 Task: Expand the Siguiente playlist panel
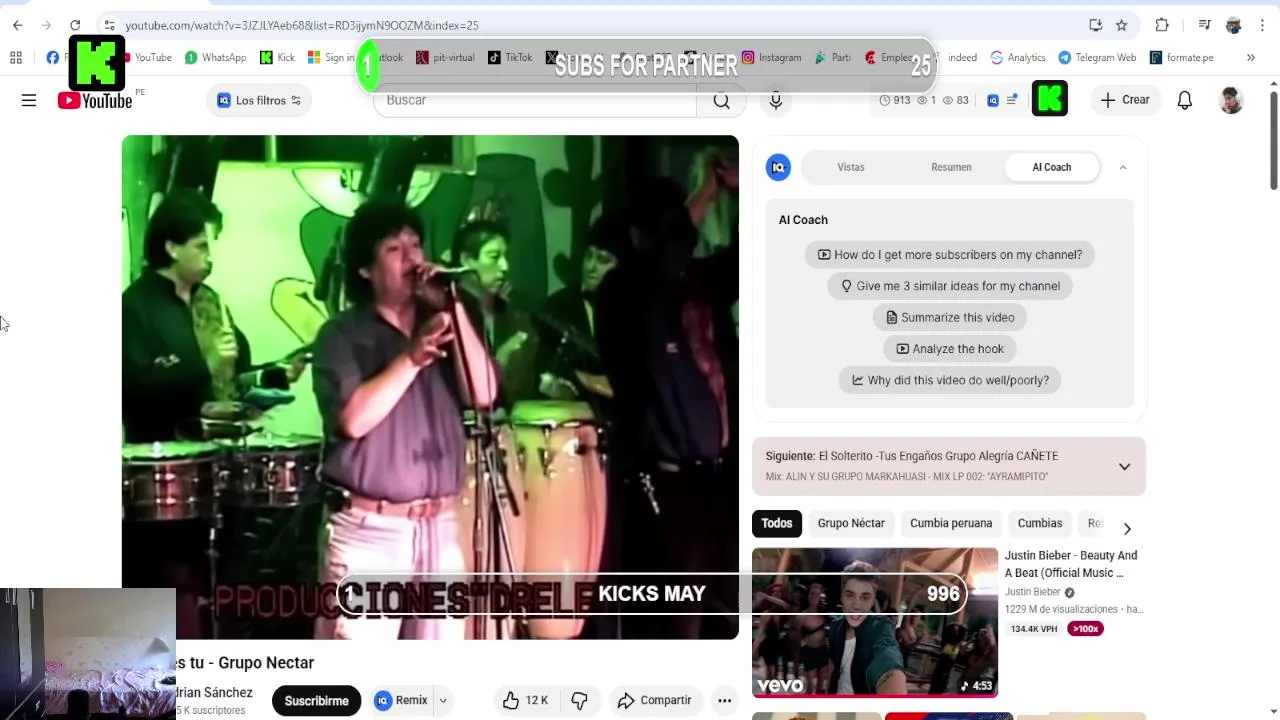[x=1124, y=466]
